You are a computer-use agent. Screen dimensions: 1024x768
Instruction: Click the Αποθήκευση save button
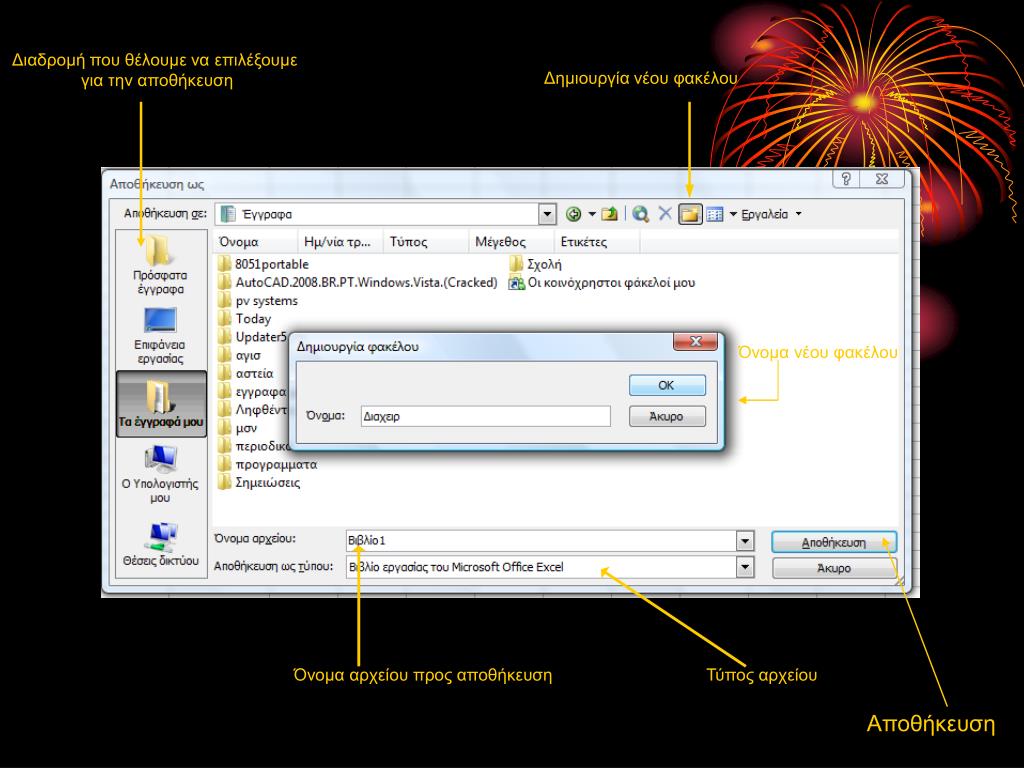[x=834, y=543]
